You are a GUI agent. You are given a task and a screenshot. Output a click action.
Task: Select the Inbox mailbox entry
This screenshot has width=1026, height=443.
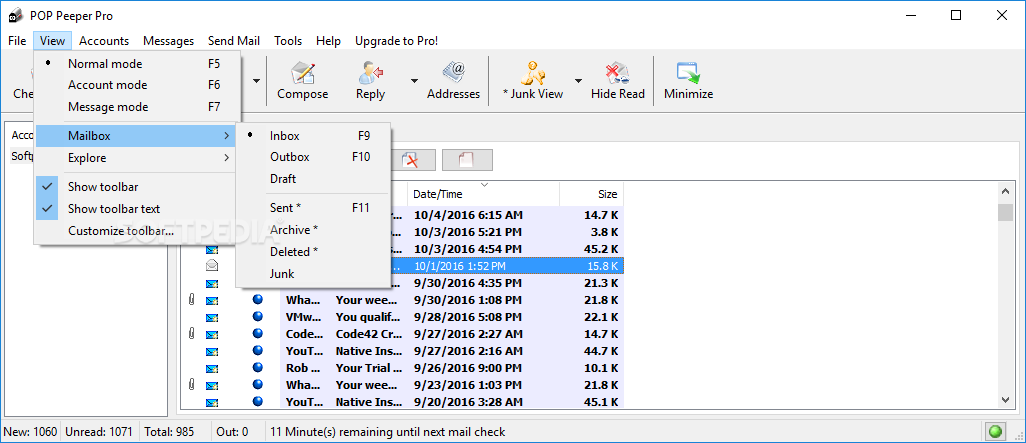pyautogui.click(x=313, y=136)
